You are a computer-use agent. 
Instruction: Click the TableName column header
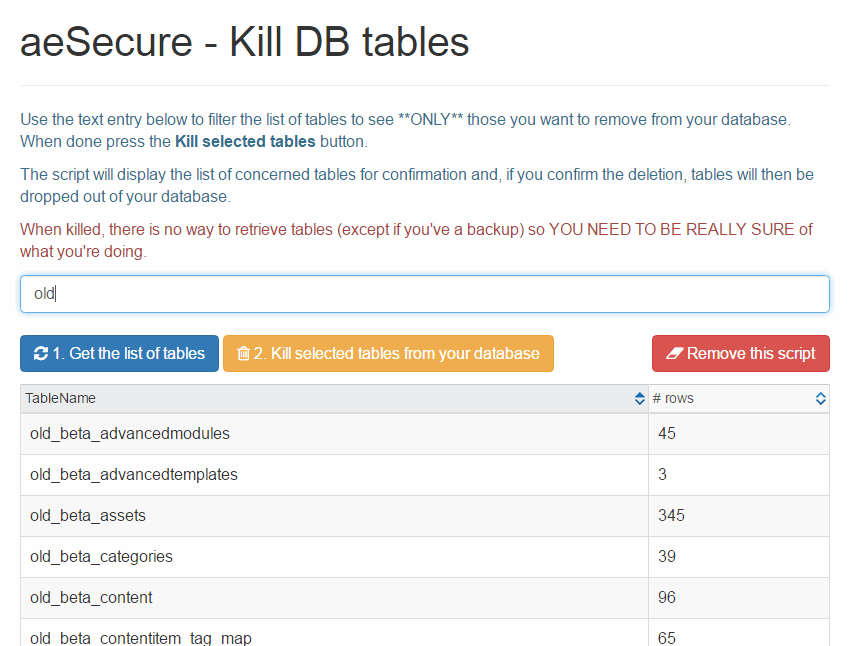(335, 398)
